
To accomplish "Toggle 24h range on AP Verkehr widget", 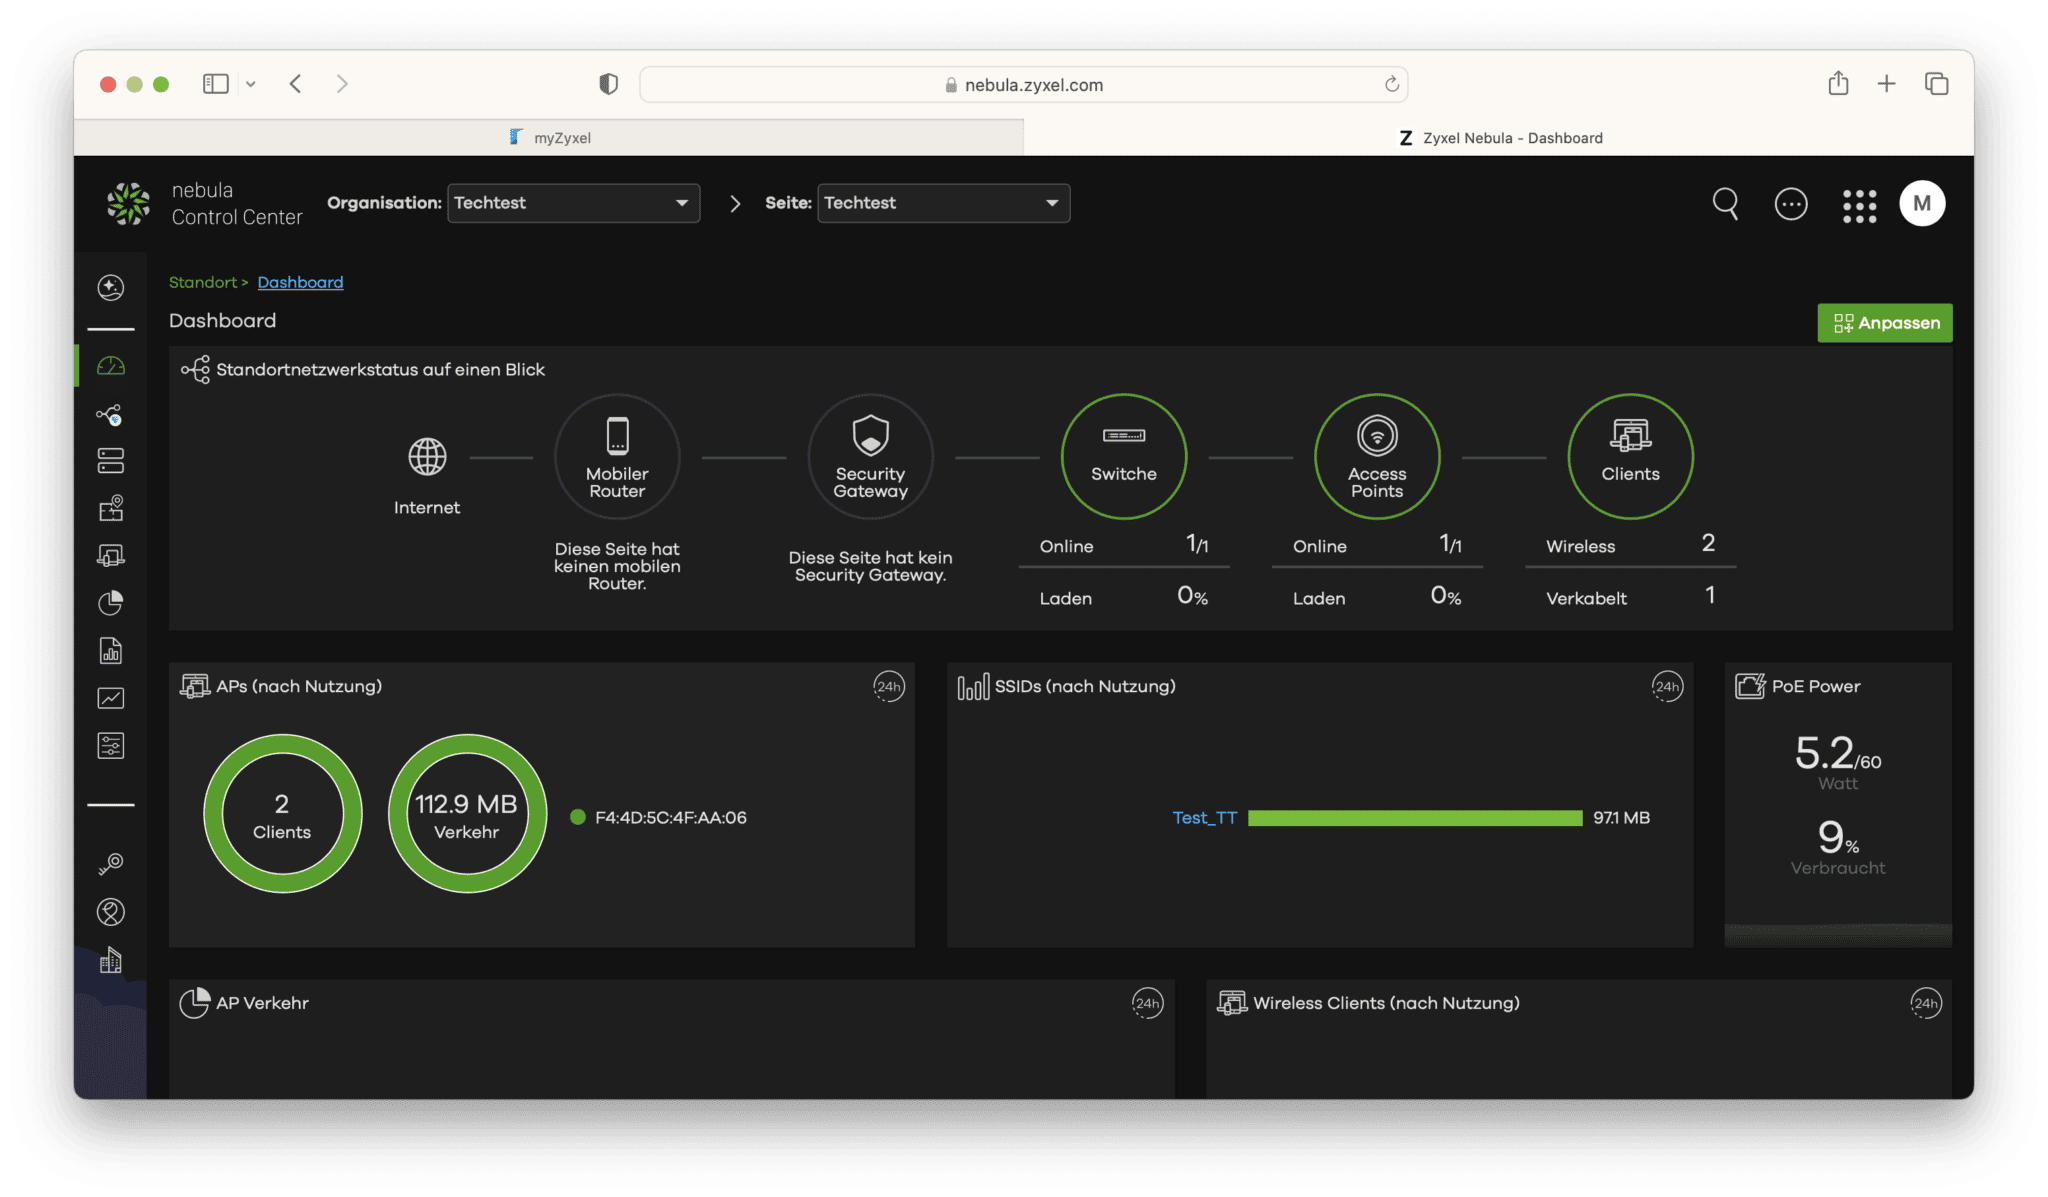I will pos(1147,1003).
